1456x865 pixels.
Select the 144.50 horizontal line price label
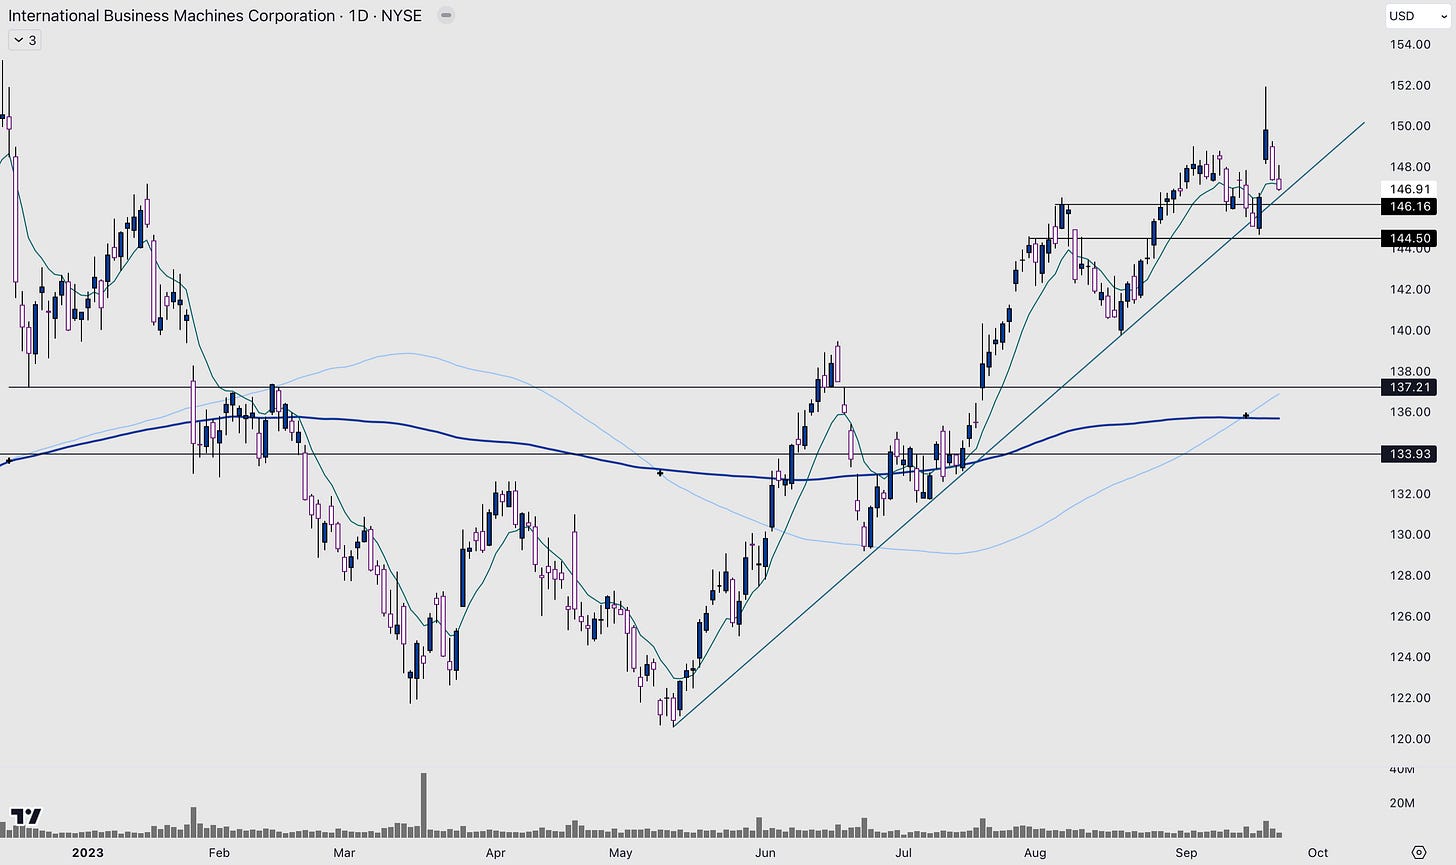[x=1408, y=238]
